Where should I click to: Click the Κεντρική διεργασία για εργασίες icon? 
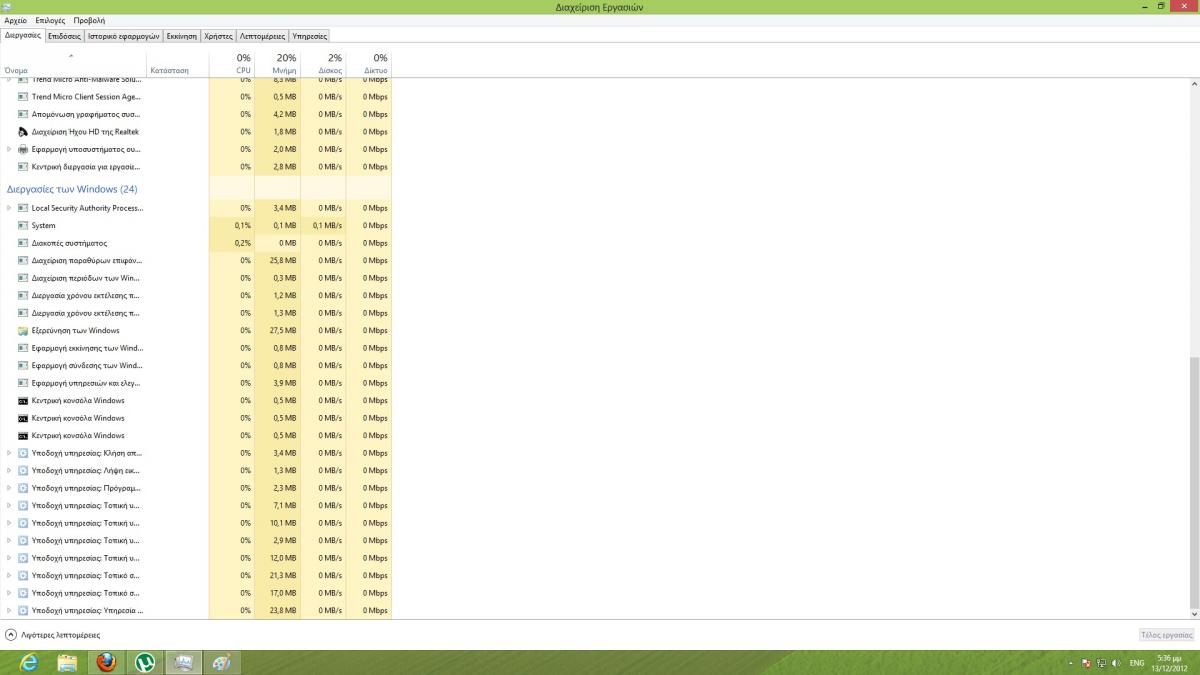23,167
